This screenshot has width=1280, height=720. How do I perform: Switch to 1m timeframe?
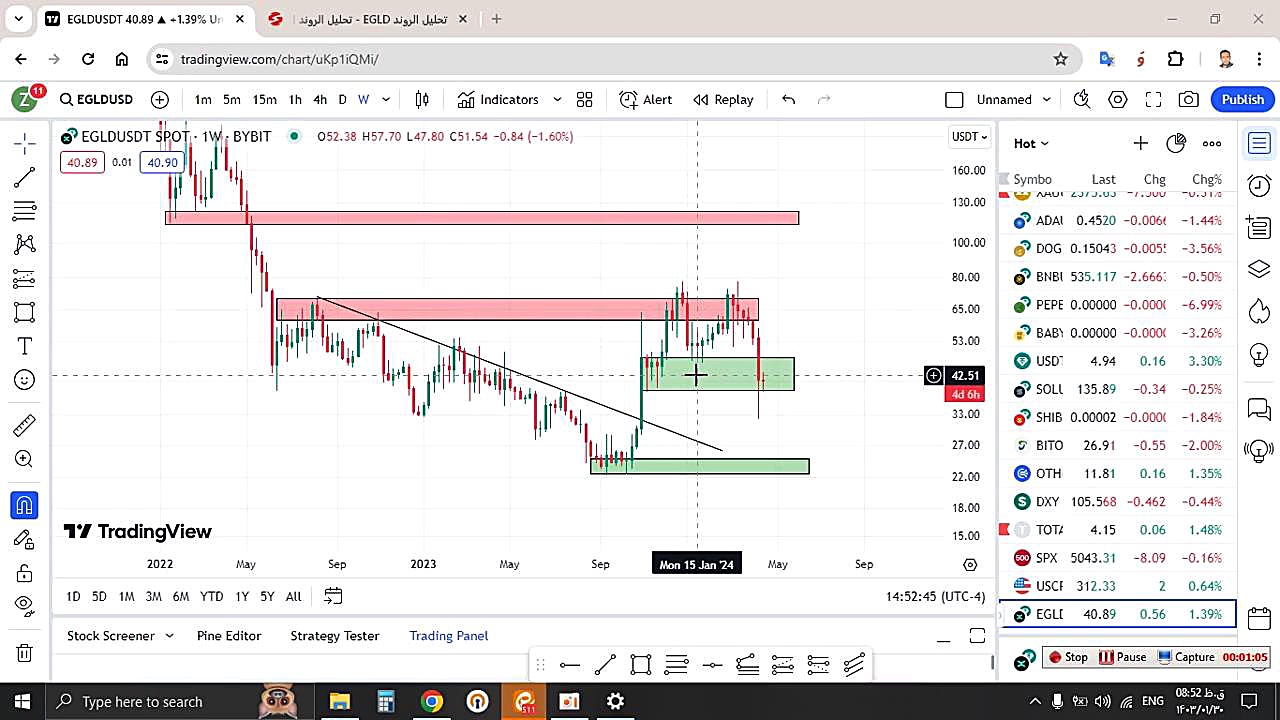tap(203, 99)
